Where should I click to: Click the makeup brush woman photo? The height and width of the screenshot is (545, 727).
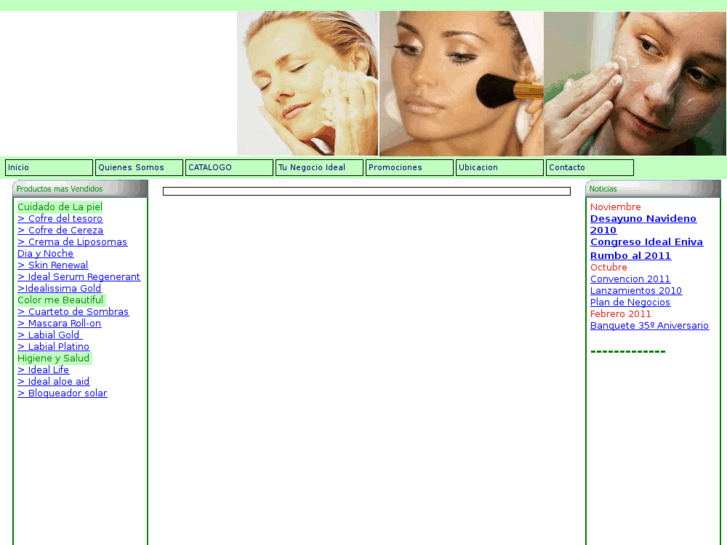[x=461, y=83]
